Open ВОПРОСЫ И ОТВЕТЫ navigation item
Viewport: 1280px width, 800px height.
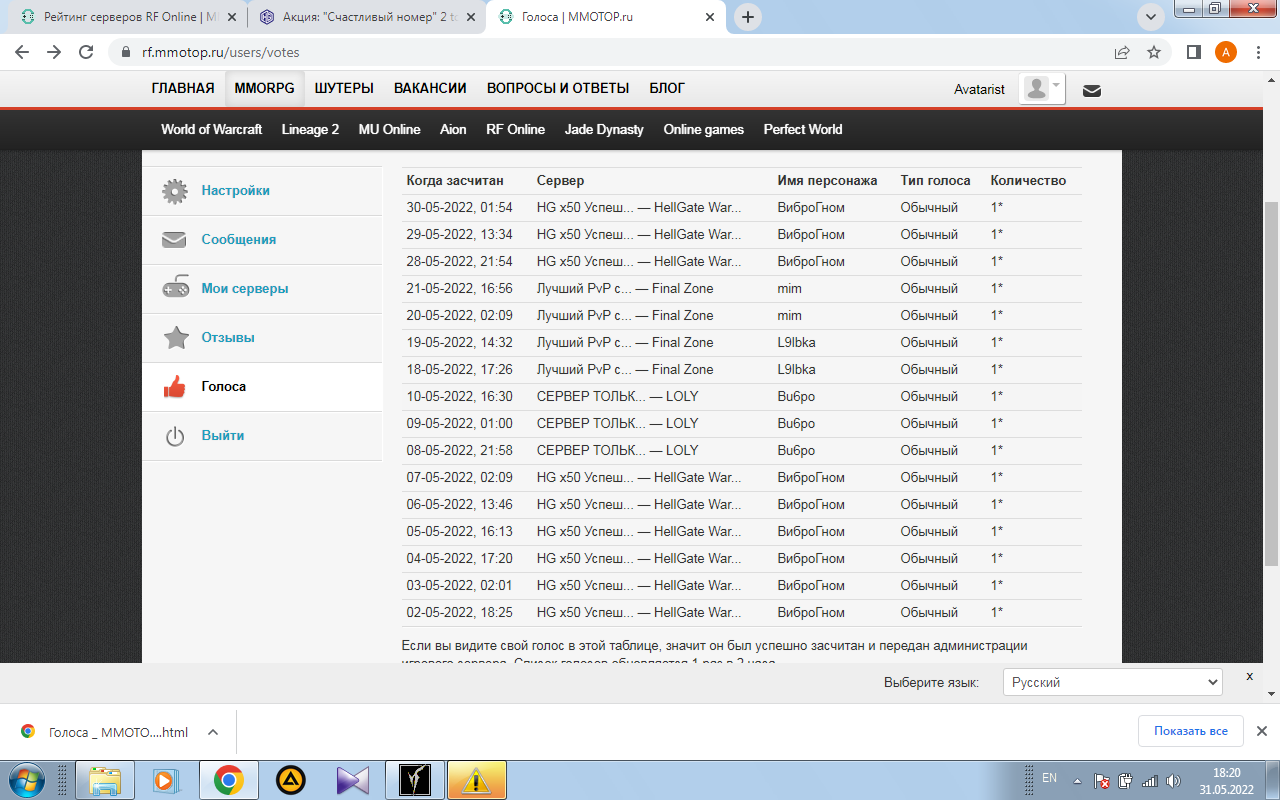(x=558, y=88)
